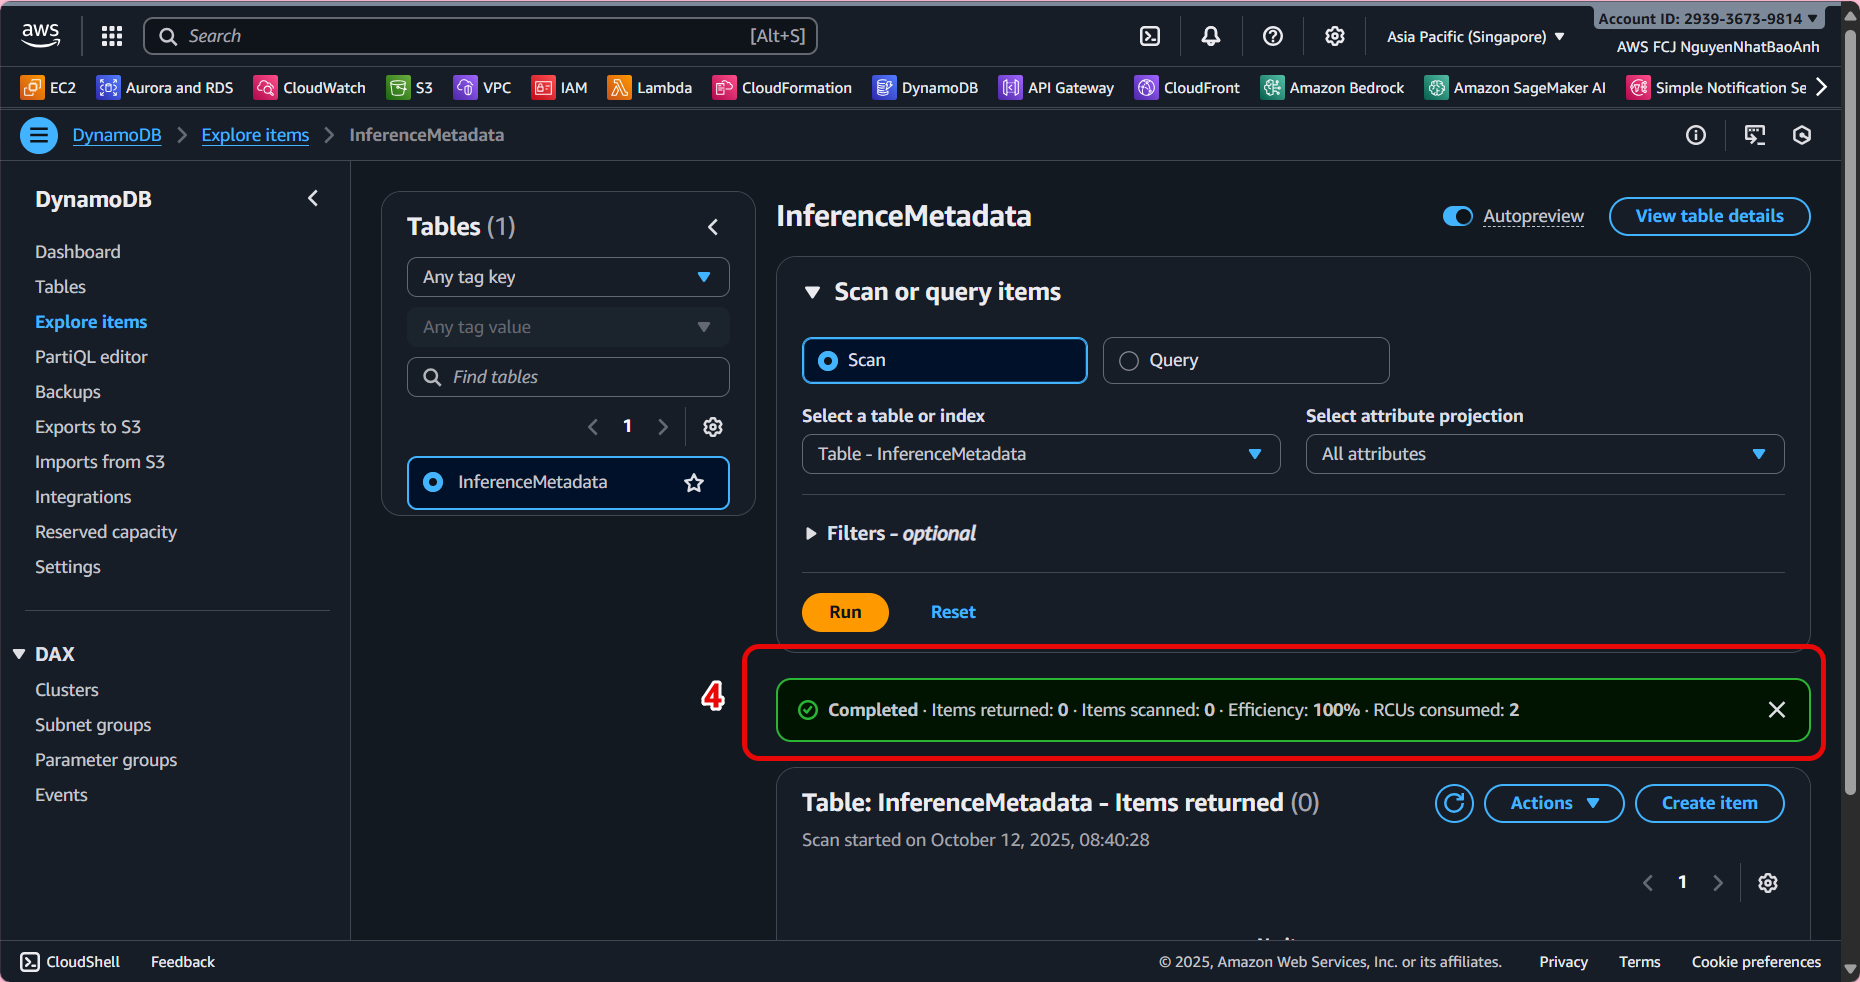Image resolution: width=1860 pixels, height=982 pixels.
Task: Focus the top Search field
Action: coord(481,36)
